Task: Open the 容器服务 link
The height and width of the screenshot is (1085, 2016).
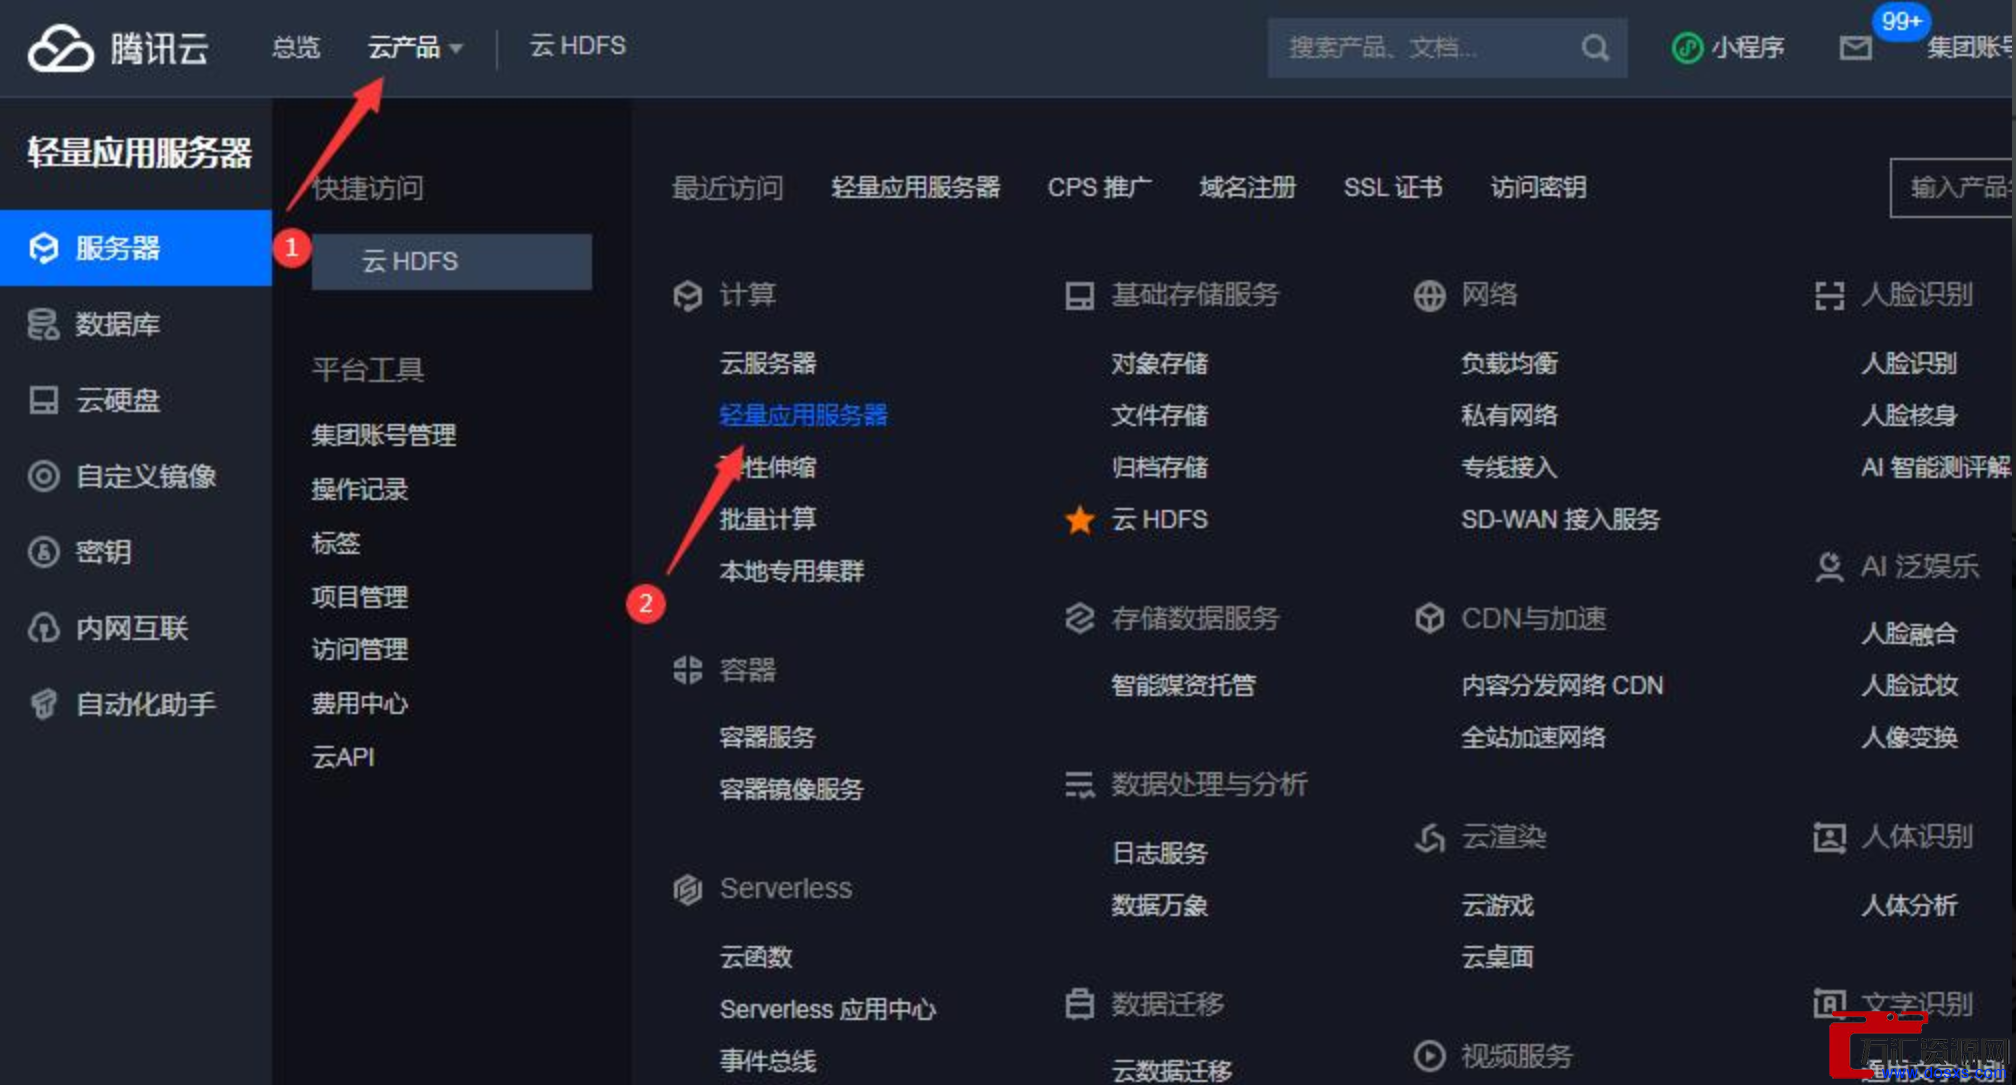Action: 768,737
